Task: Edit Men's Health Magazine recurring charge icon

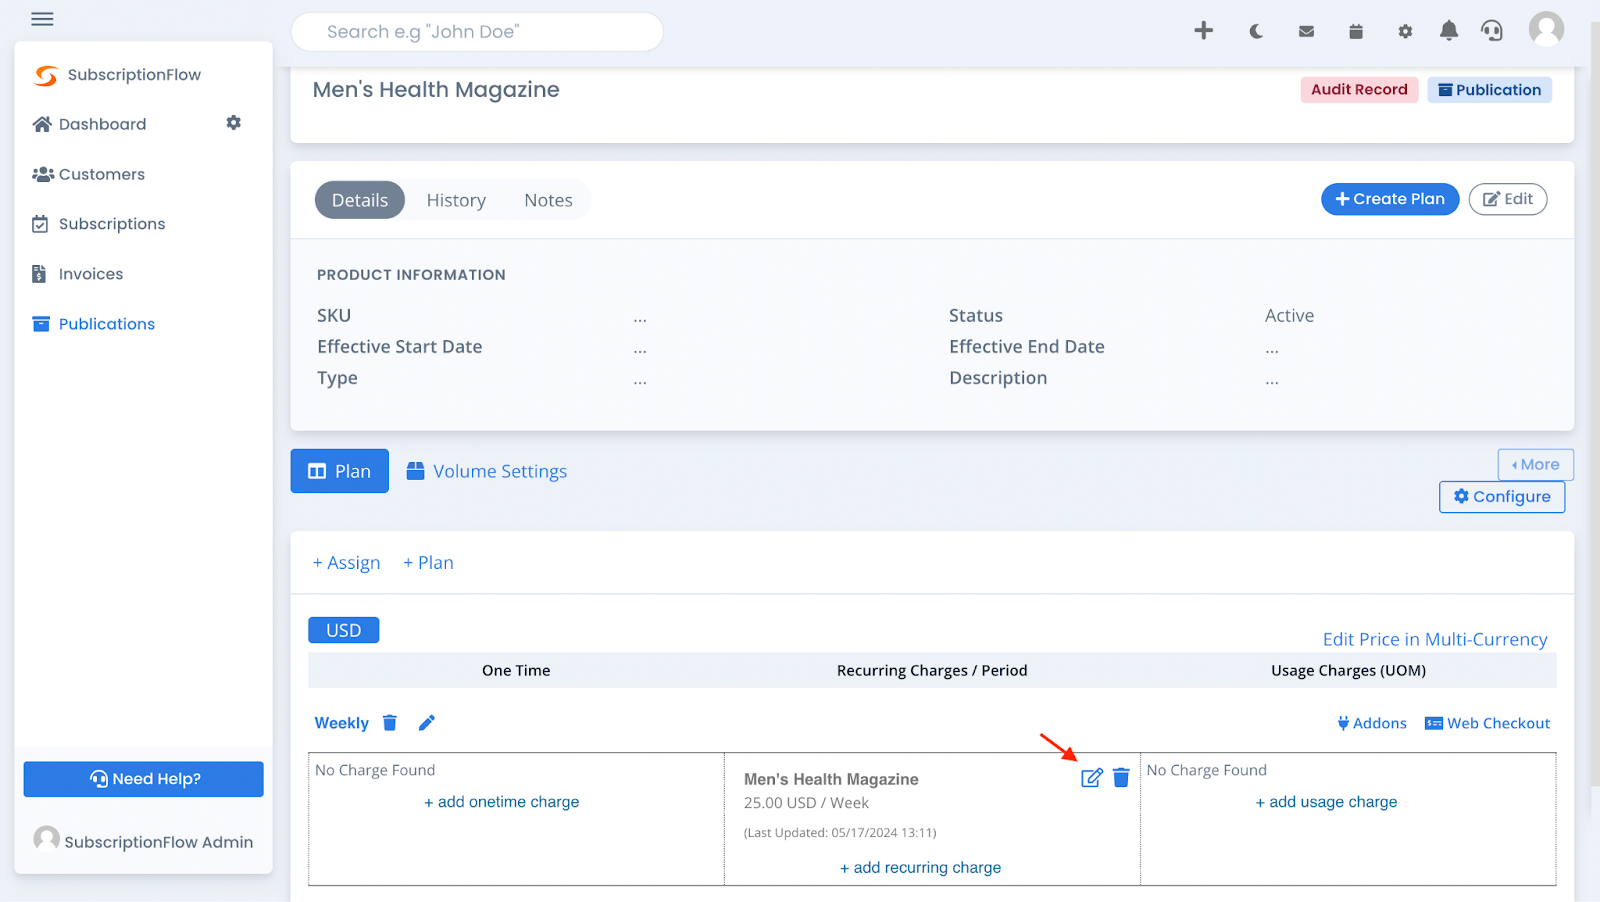Action: 1092,778
